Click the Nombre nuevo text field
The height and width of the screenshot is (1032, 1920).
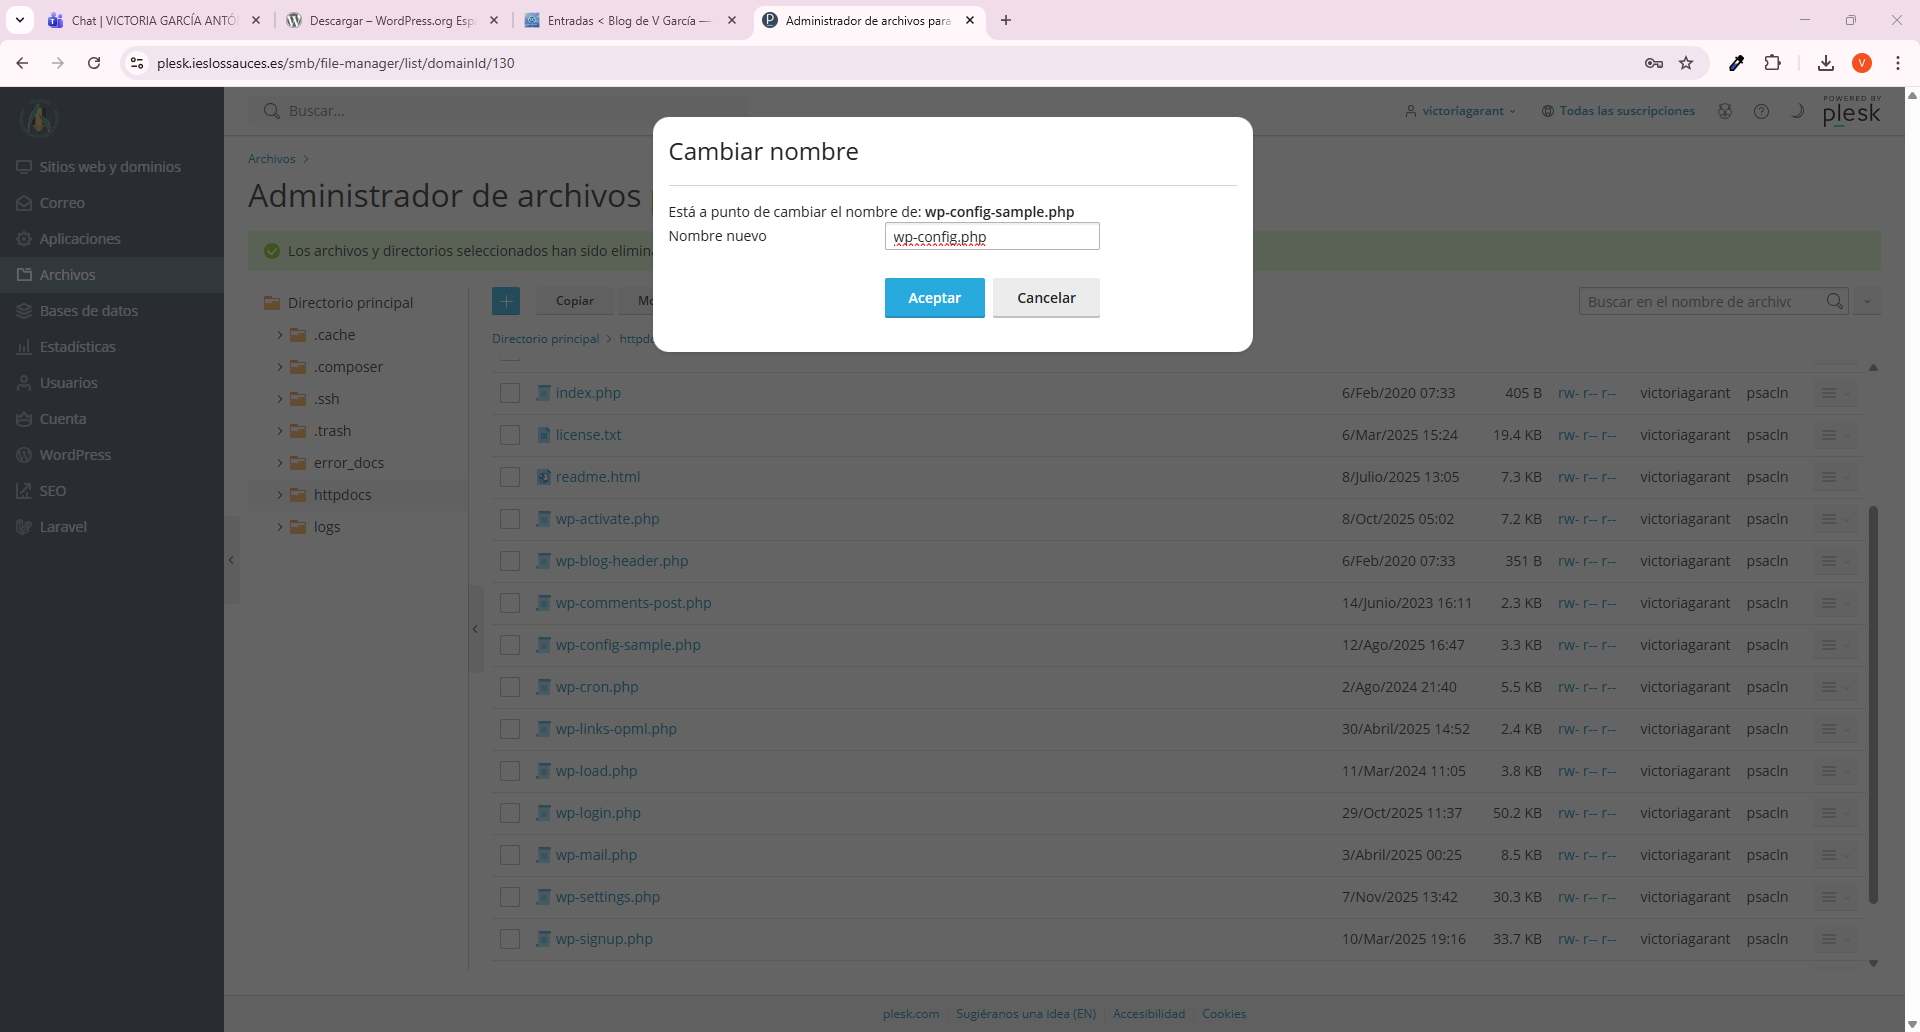tap(991, 237)
